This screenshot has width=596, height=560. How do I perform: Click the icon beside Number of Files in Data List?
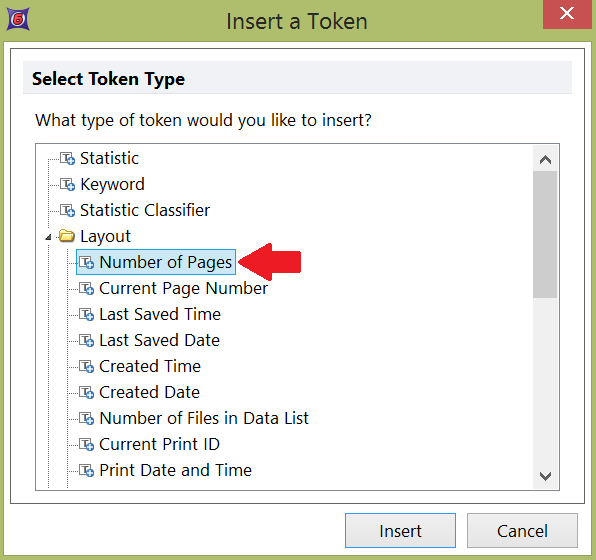click(86, 418)
